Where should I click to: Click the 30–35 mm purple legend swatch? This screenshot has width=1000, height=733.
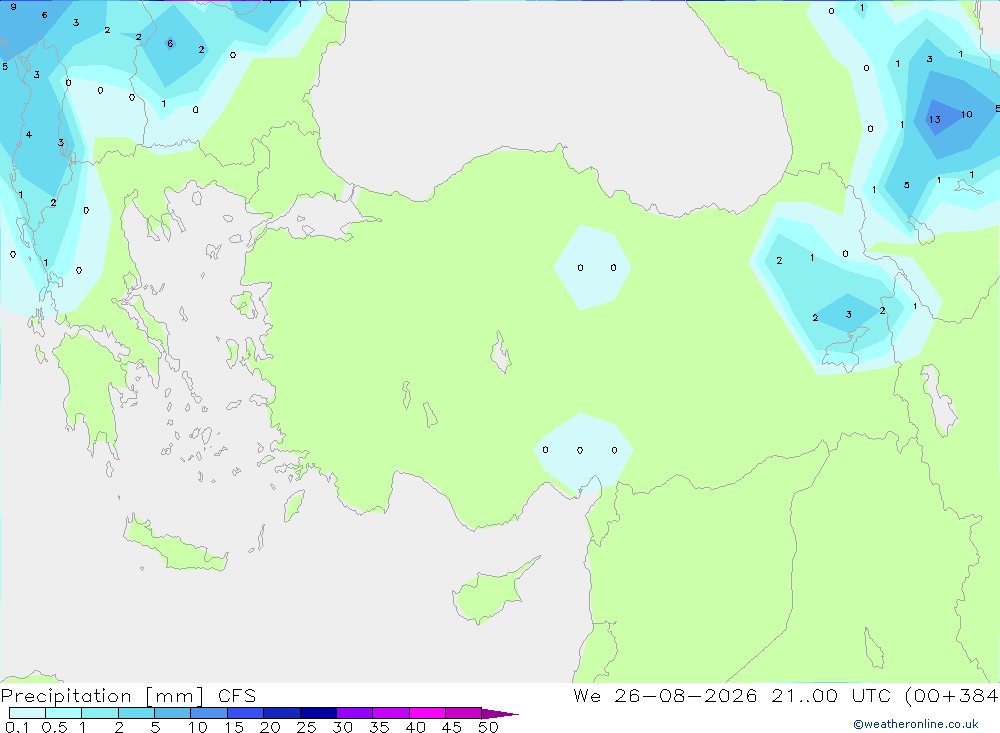(x=355, y=713)
